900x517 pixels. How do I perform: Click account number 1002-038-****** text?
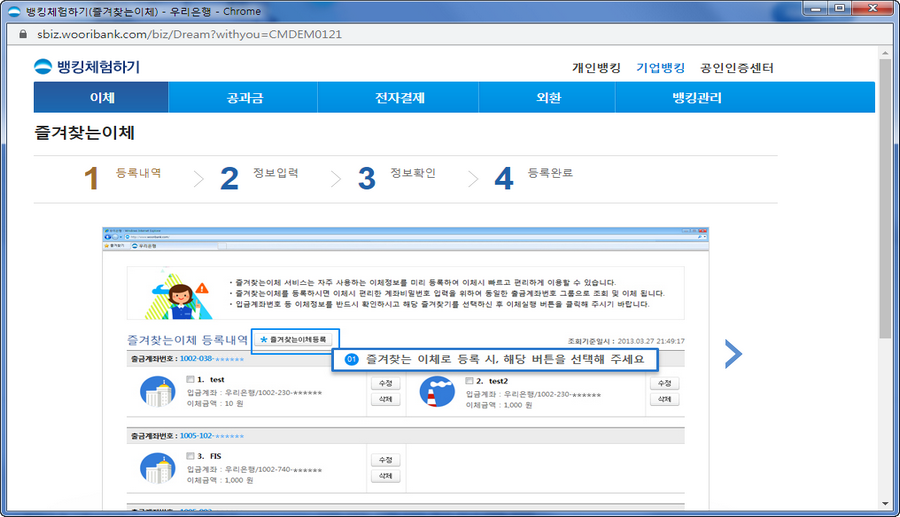[x=212, y=359]
